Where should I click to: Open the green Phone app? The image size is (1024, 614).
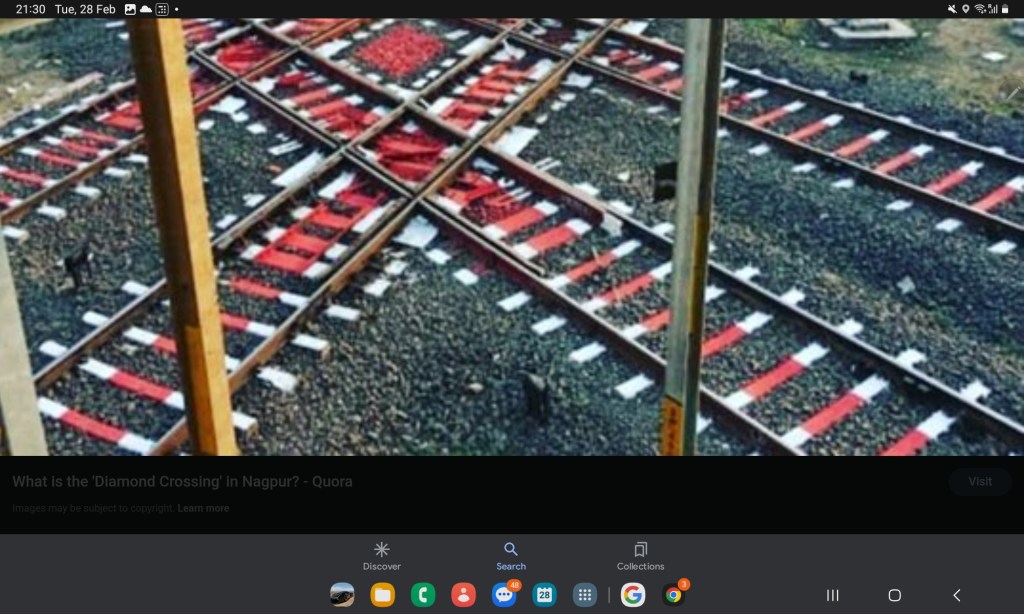(423, 595)
